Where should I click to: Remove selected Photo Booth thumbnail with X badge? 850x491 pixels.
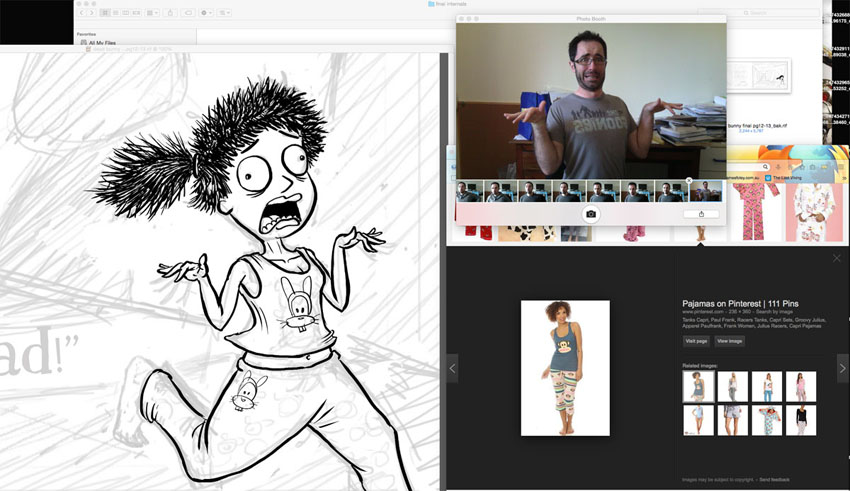coord(689,181)
